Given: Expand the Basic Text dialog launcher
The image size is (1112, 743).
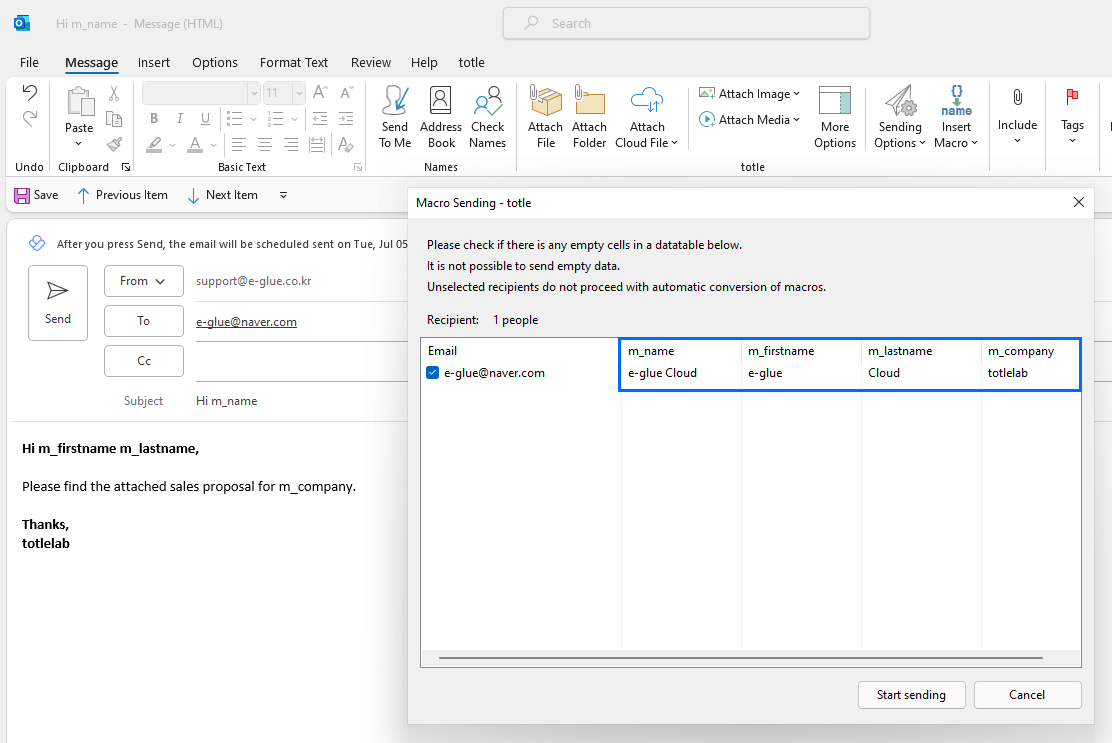Looking at the screenshot, I should (358, 167).
